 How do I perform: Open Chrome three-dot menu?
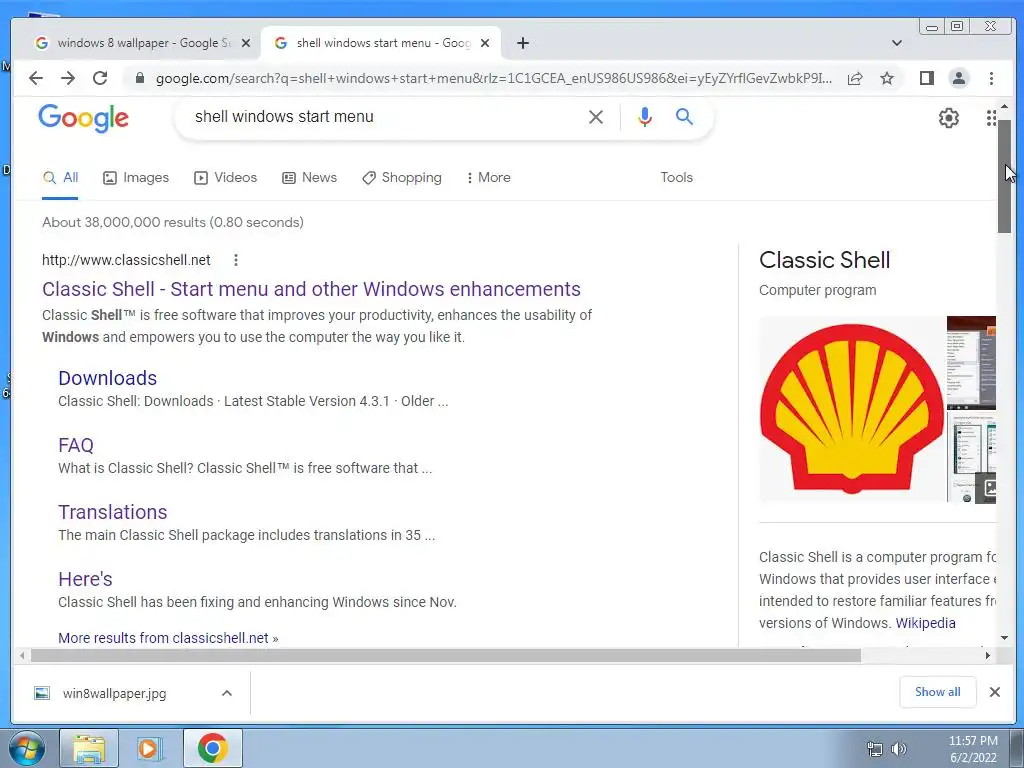point(991,78)
